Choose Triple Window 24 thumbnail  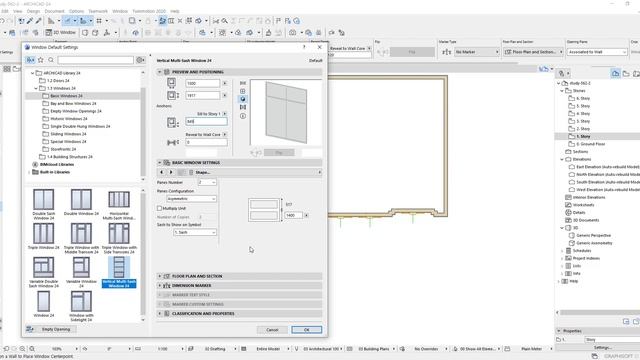(x=44, y=236)
